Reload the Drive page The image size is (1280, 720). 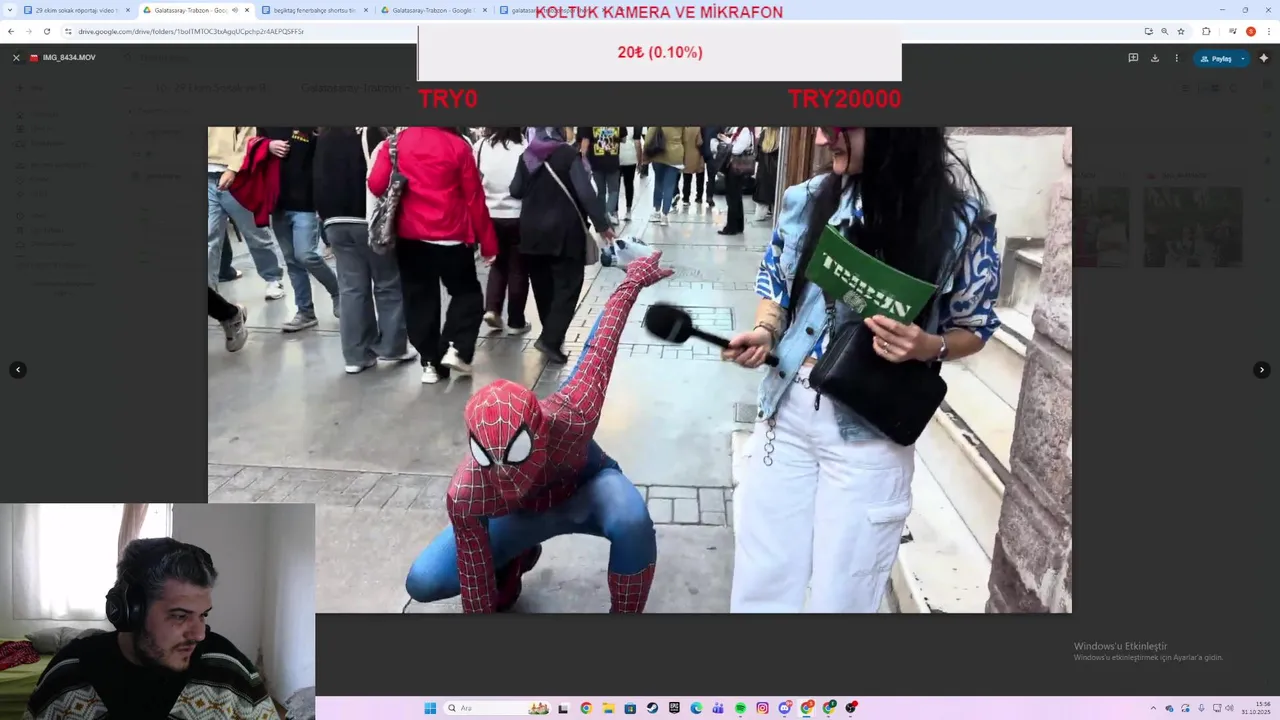point(47,31)
